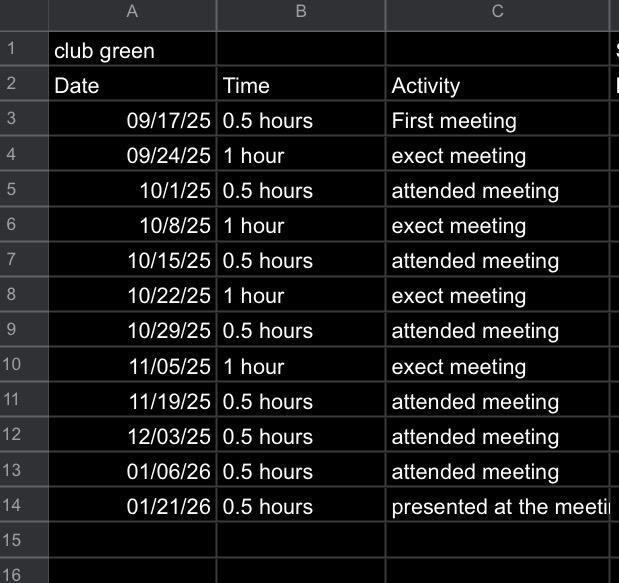This screenshot has height=583, width=619.
Task: Click the 'First meeting' activity cell
Action: coord(497,121)
